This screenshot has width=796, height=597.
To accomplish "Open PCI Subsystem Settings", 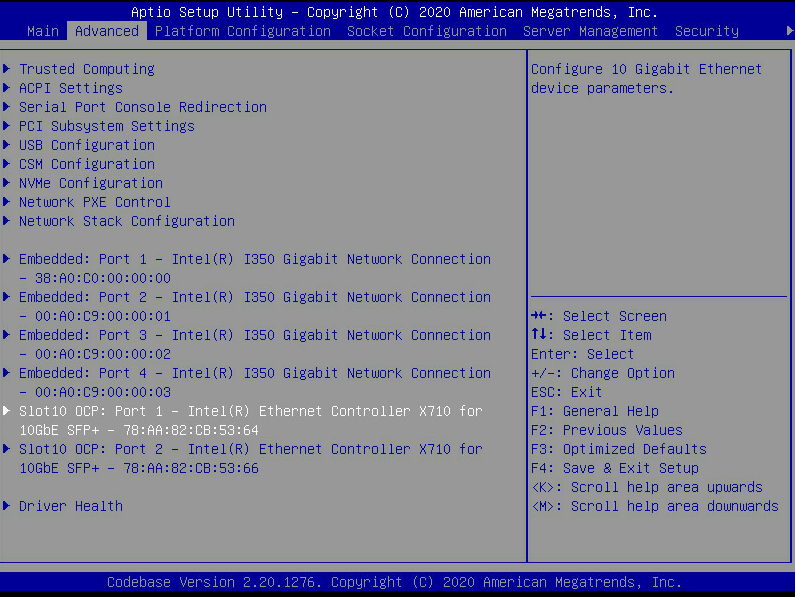I will [x=107, y=126].
